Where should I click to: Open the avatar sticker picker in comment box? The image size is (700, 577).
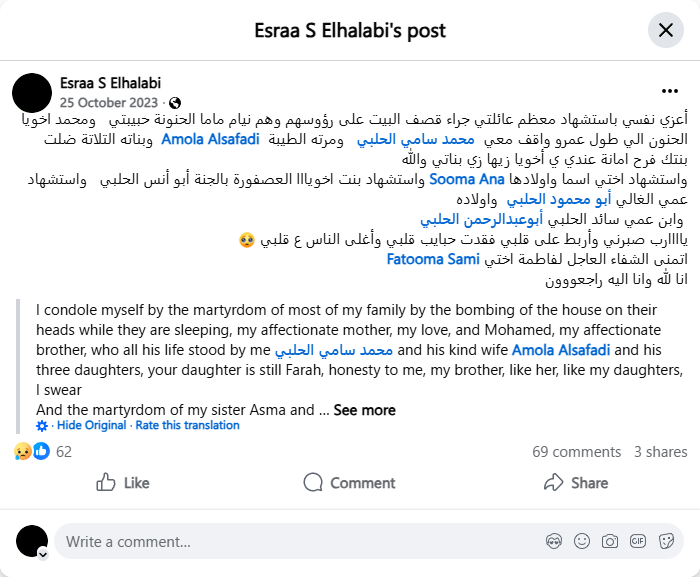tap(555, 542)
